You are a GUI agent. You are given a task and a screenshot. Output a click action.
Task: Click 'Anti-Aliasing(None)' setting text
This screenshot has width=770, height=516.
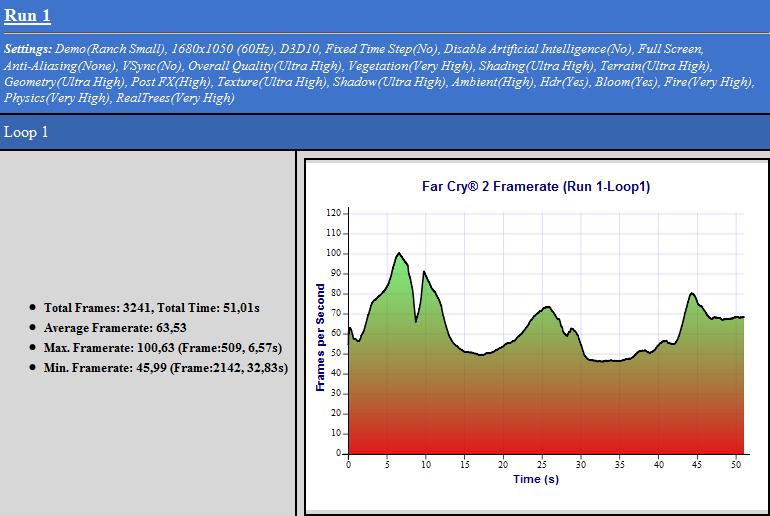pos(61,66)
